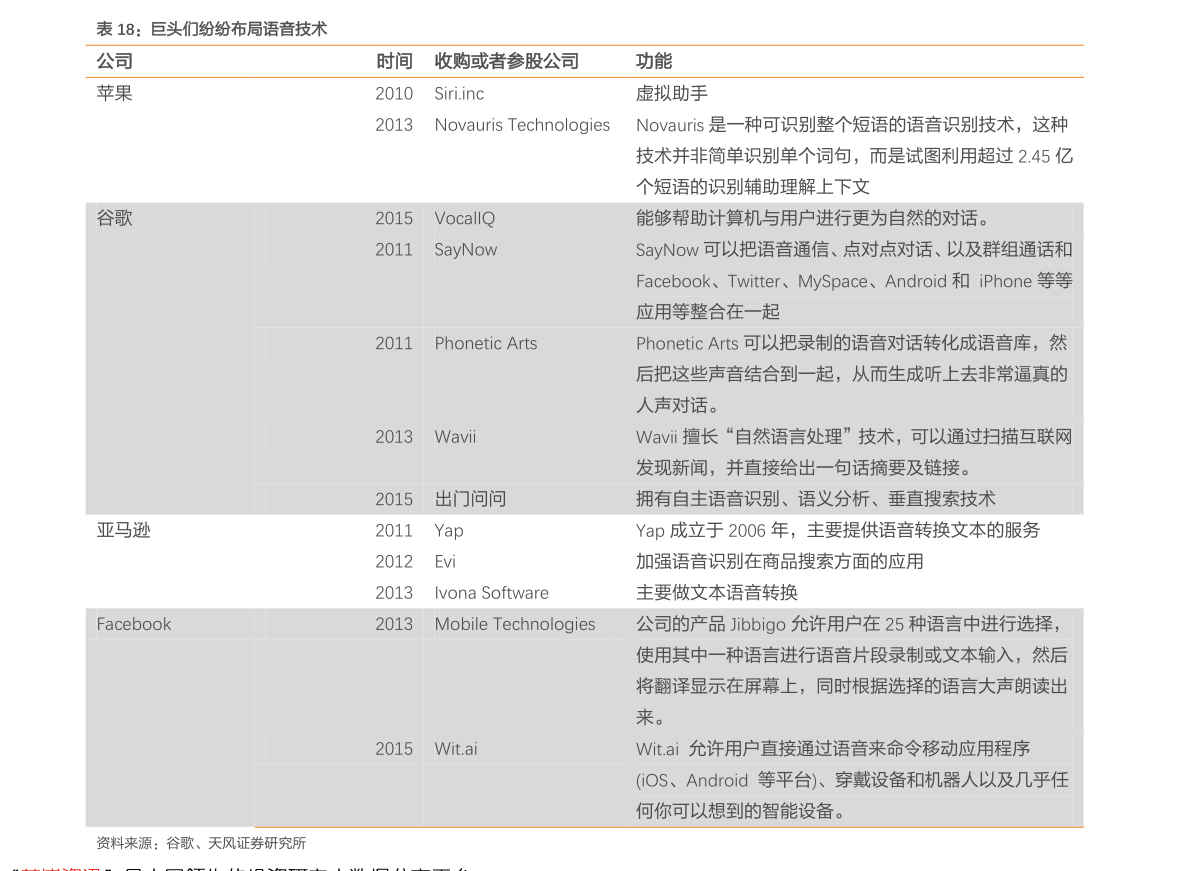Image resolution: width=1191 pixels, height=871 pixels.
Task: Click the line 'Phonetic Arts 可以把录制的语音对话转化成语音库'
Action: pyautogui.click(x=834, y=343)
